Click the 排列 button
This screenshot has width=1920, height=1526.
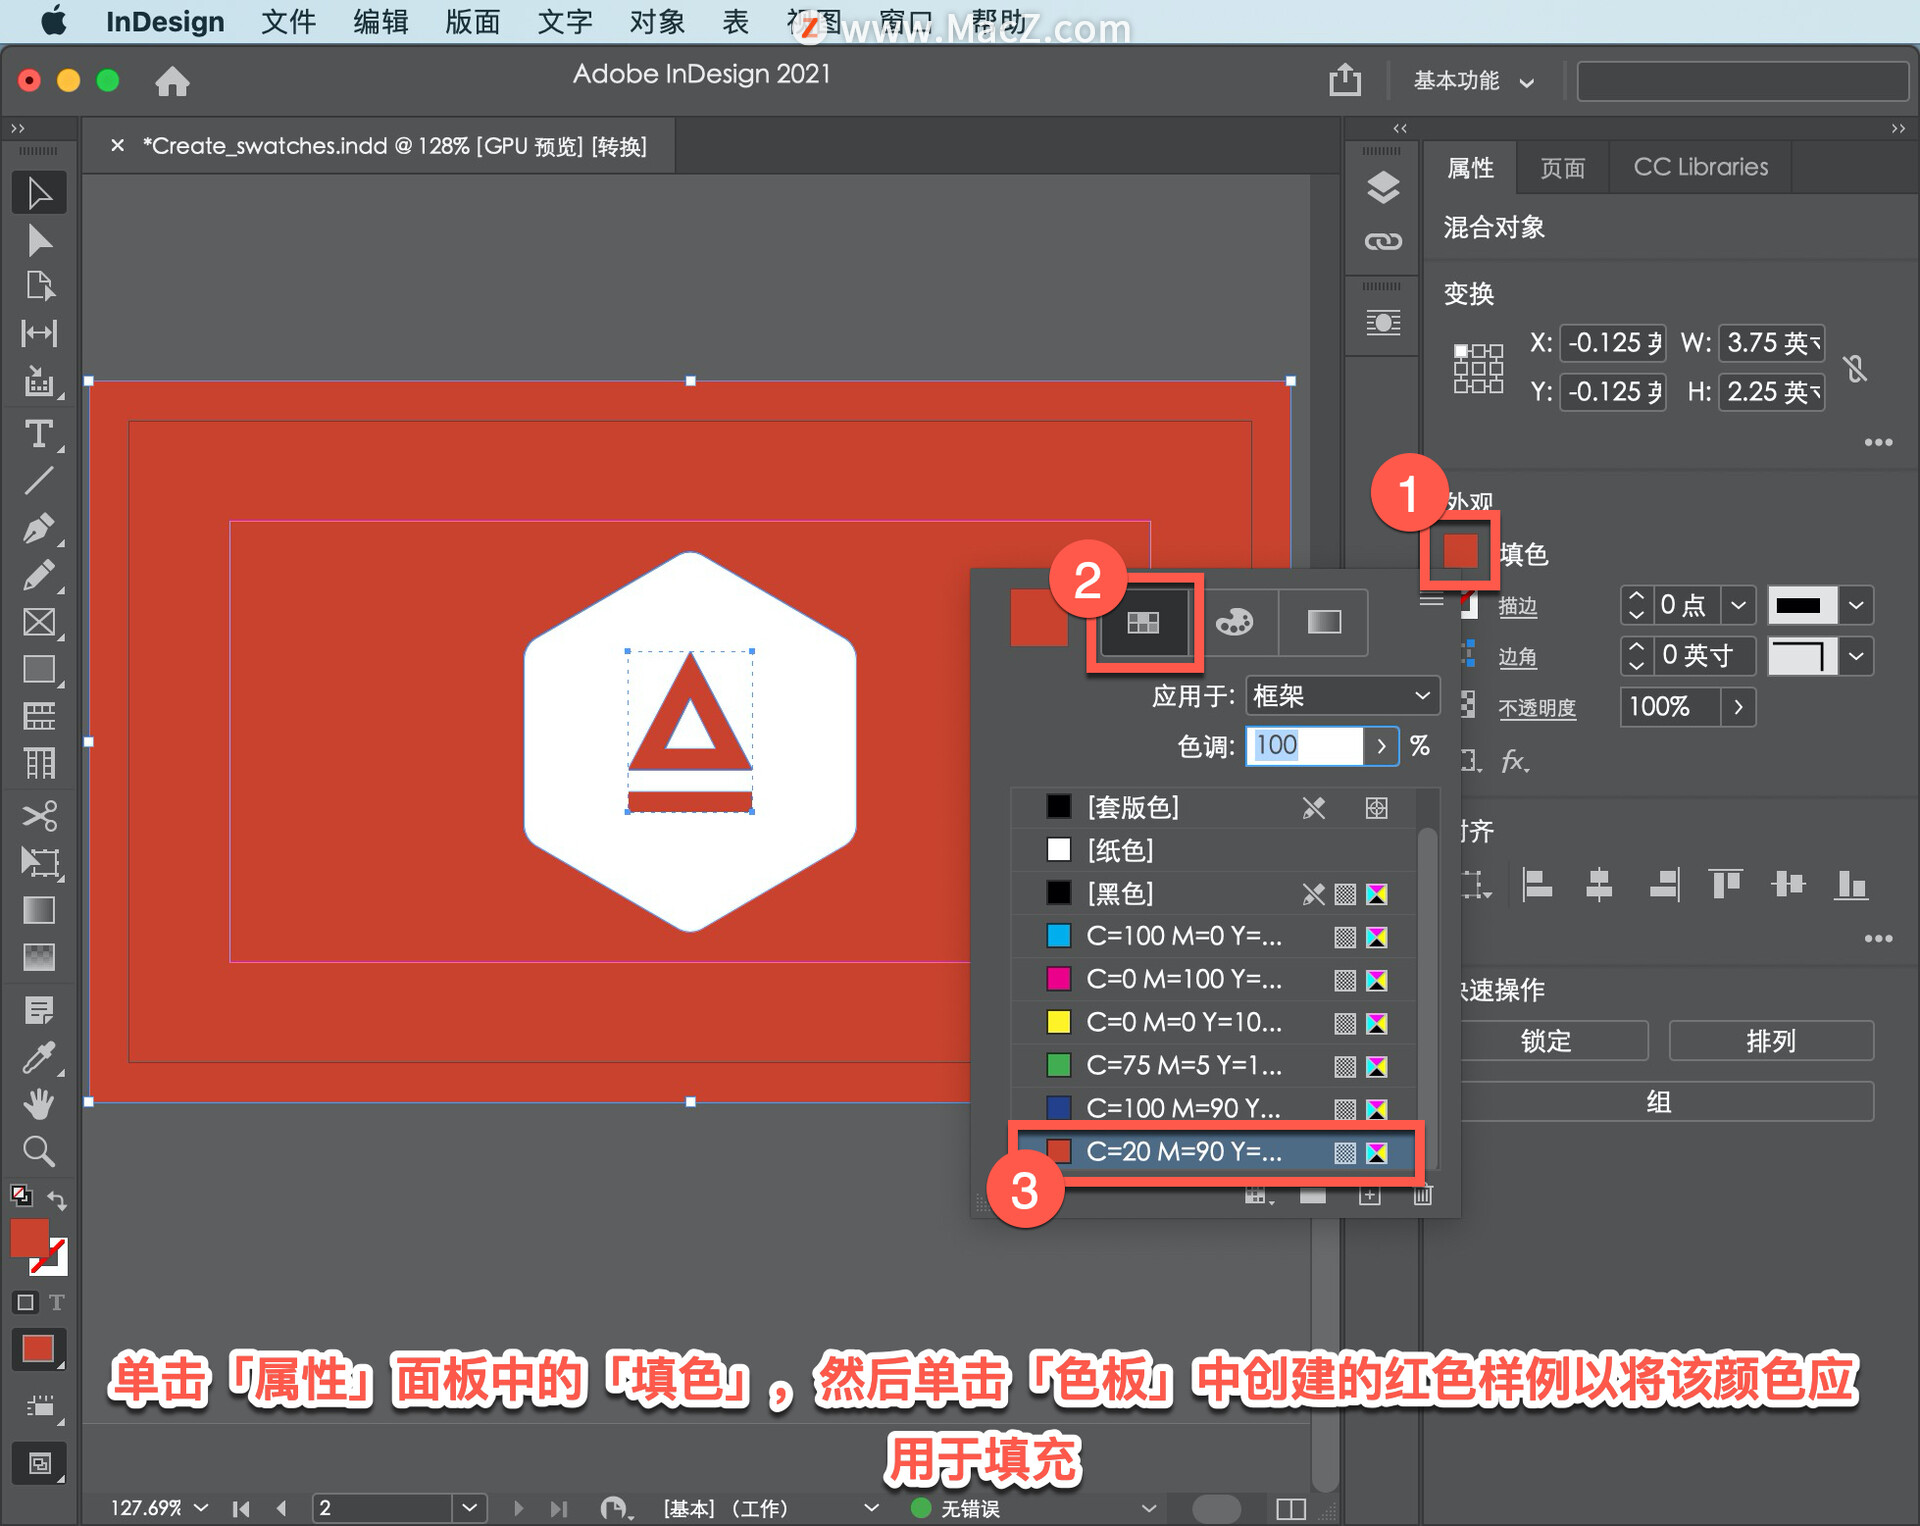point(1770,1041)
